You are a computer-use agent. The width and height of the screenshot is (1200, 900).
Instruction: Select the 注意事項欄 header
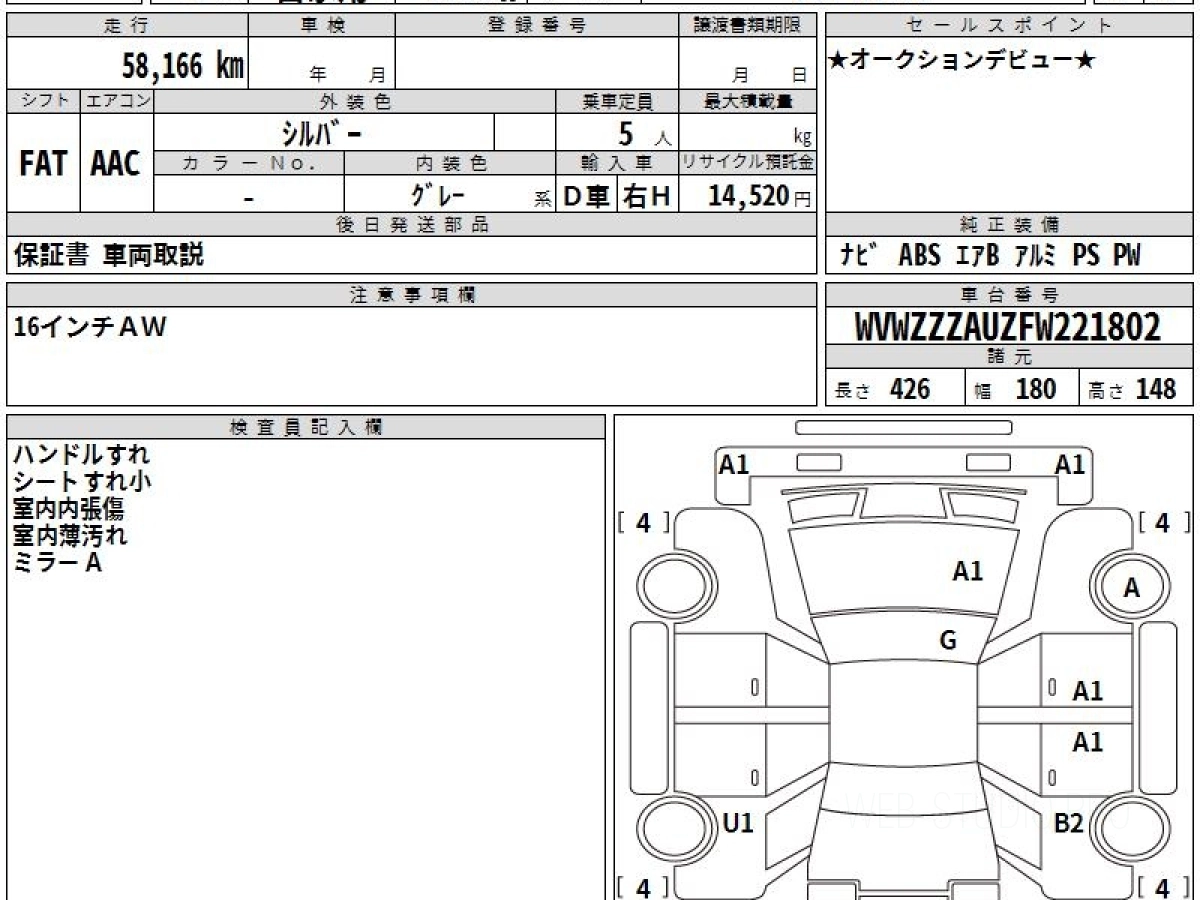[412, 295]
